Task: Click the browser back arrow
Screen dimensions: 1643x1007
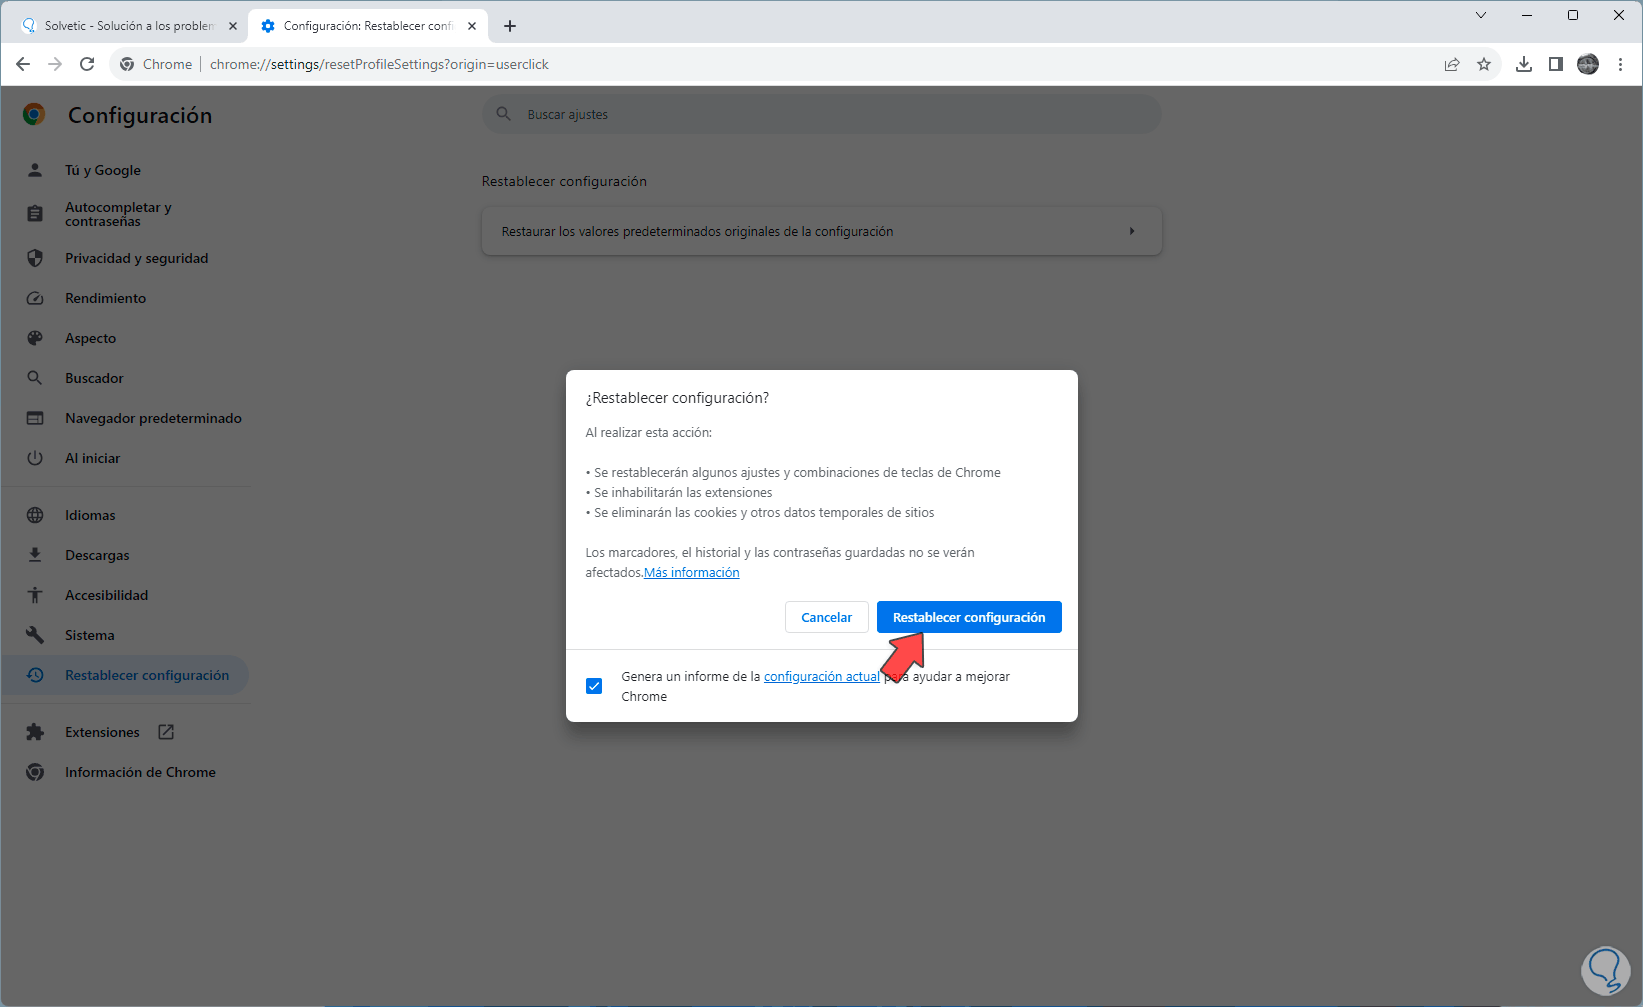Action: (23, 64)
